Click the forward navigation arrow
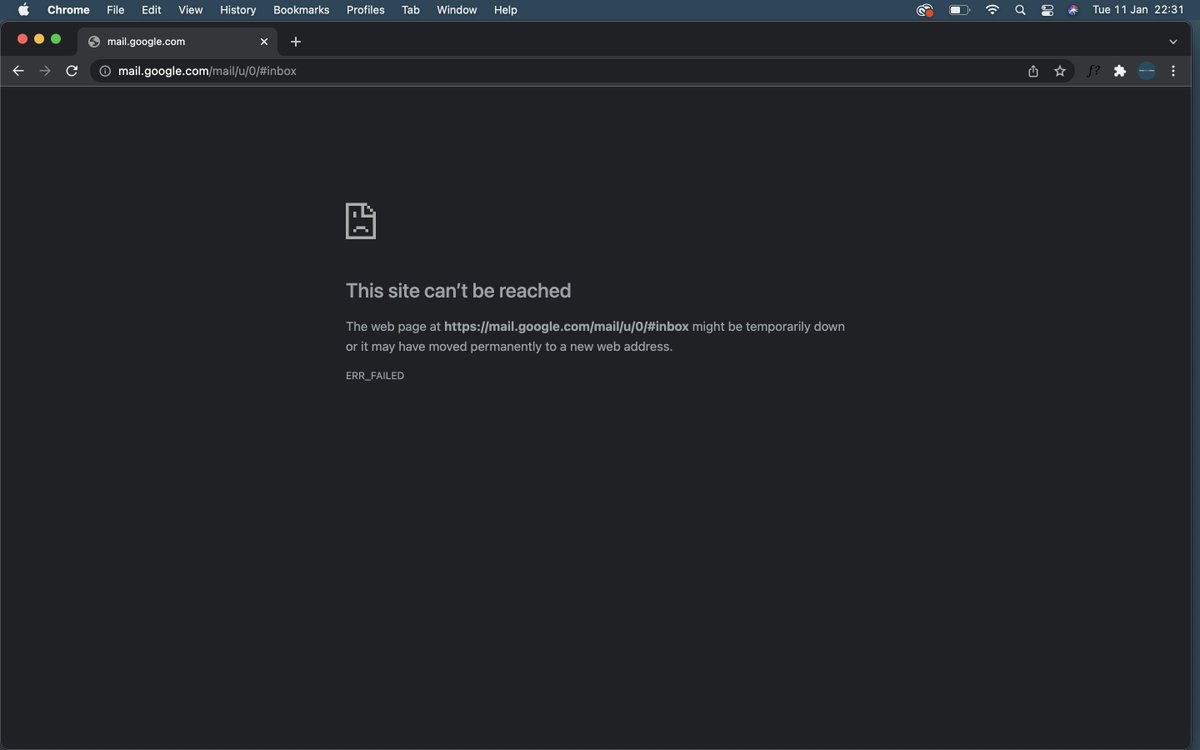The width and height of the screenshot is (1200, 750). (44, 71)
